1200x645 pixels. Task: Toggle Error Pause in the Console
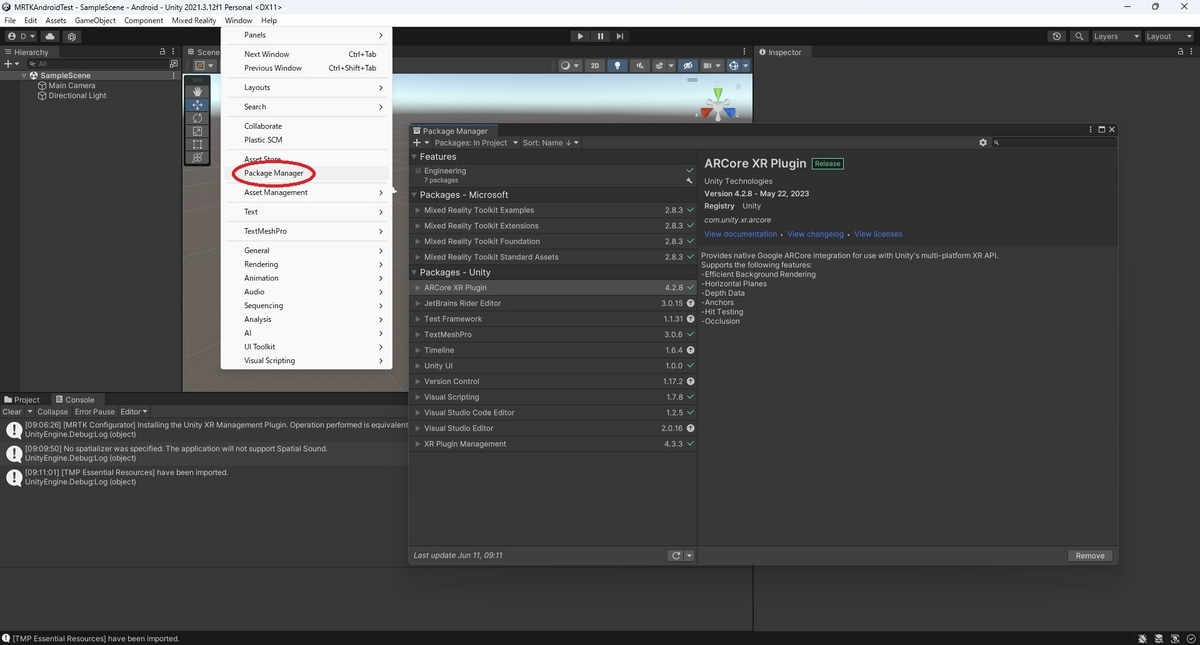tap(95, 412)
